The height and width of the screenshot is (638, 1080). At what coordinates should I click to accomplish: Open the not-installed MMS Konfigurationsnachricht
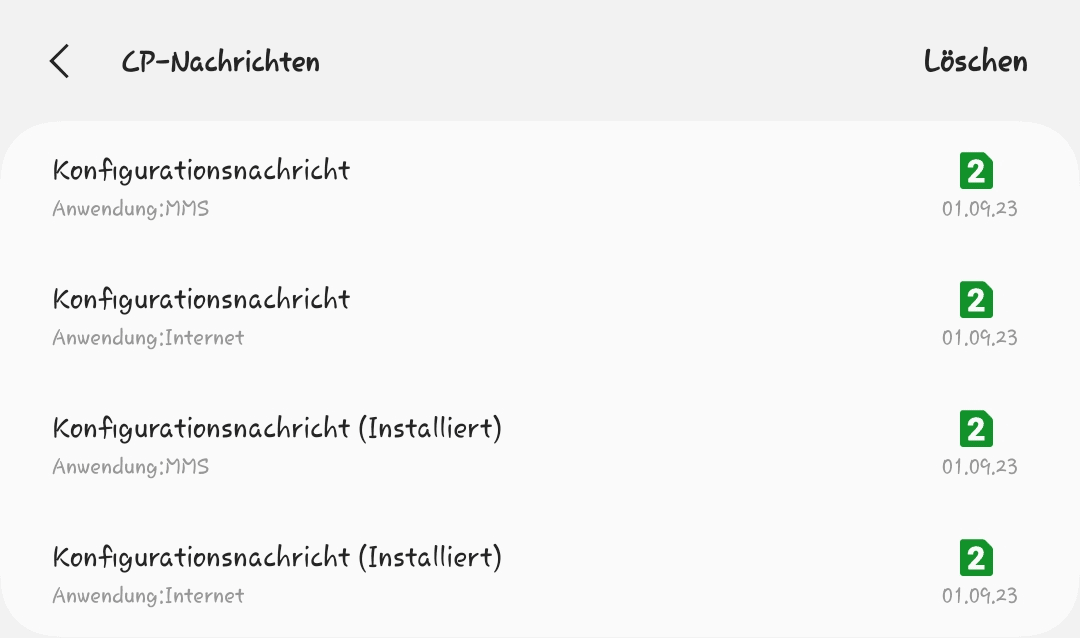click(x=201, y=170)
